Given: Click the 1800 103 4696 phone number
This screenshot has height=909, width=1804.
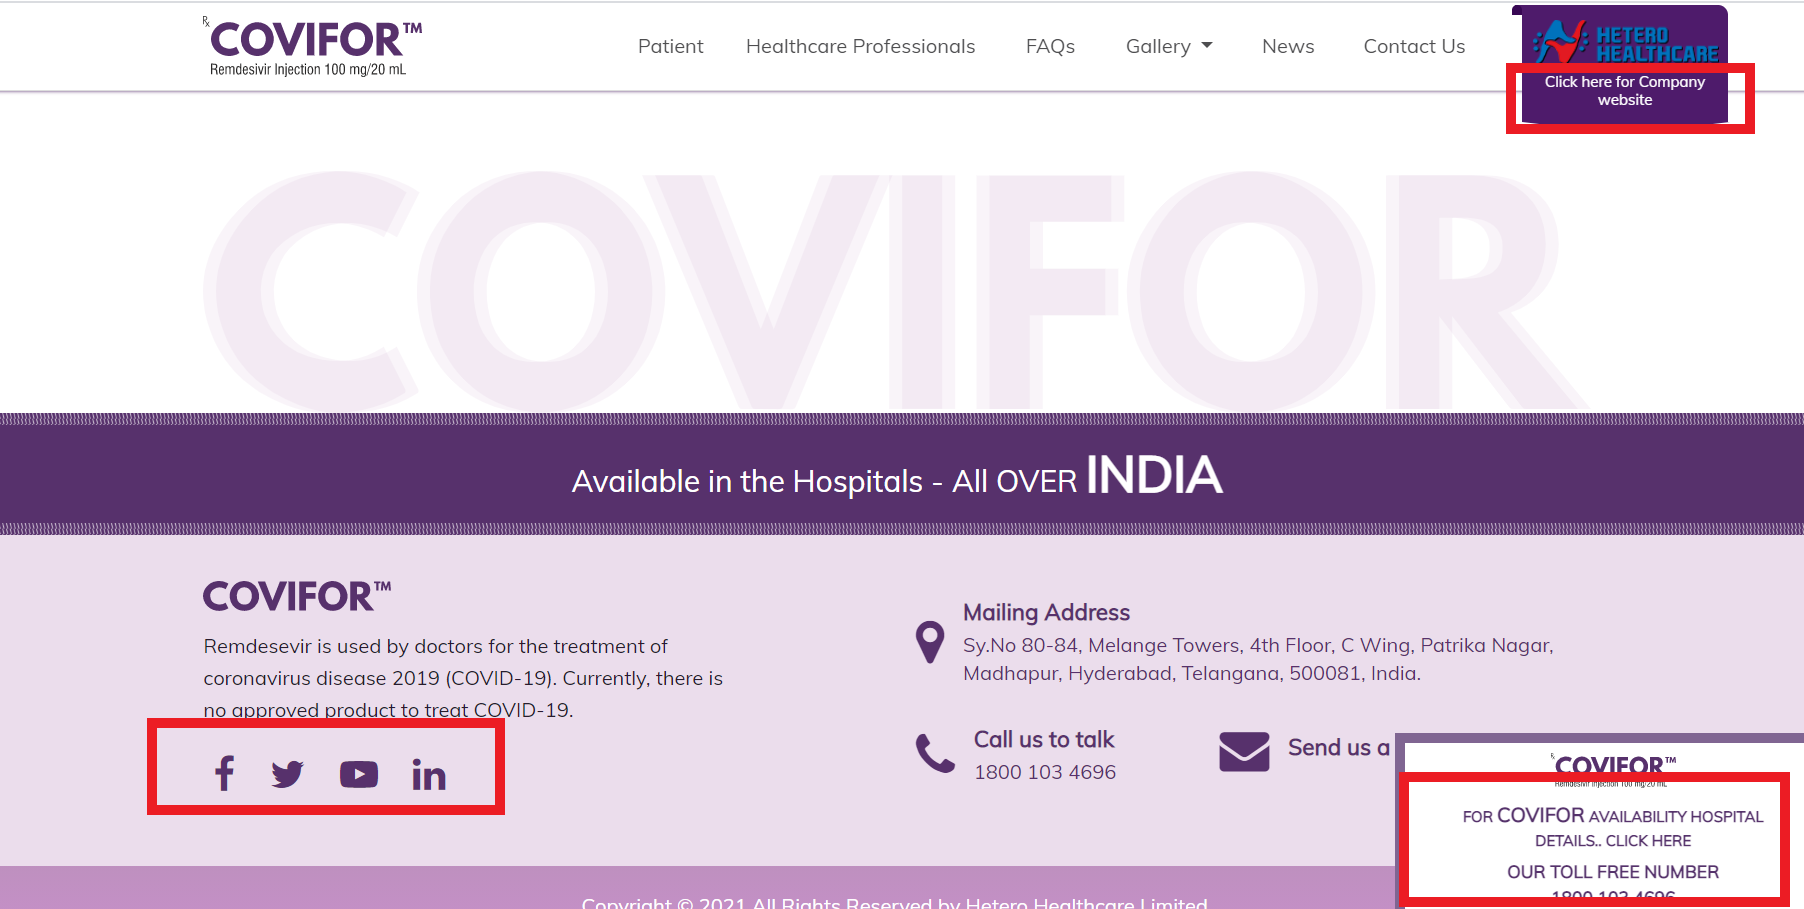Looking at the screenshot, I should (x=1045, y=772).
